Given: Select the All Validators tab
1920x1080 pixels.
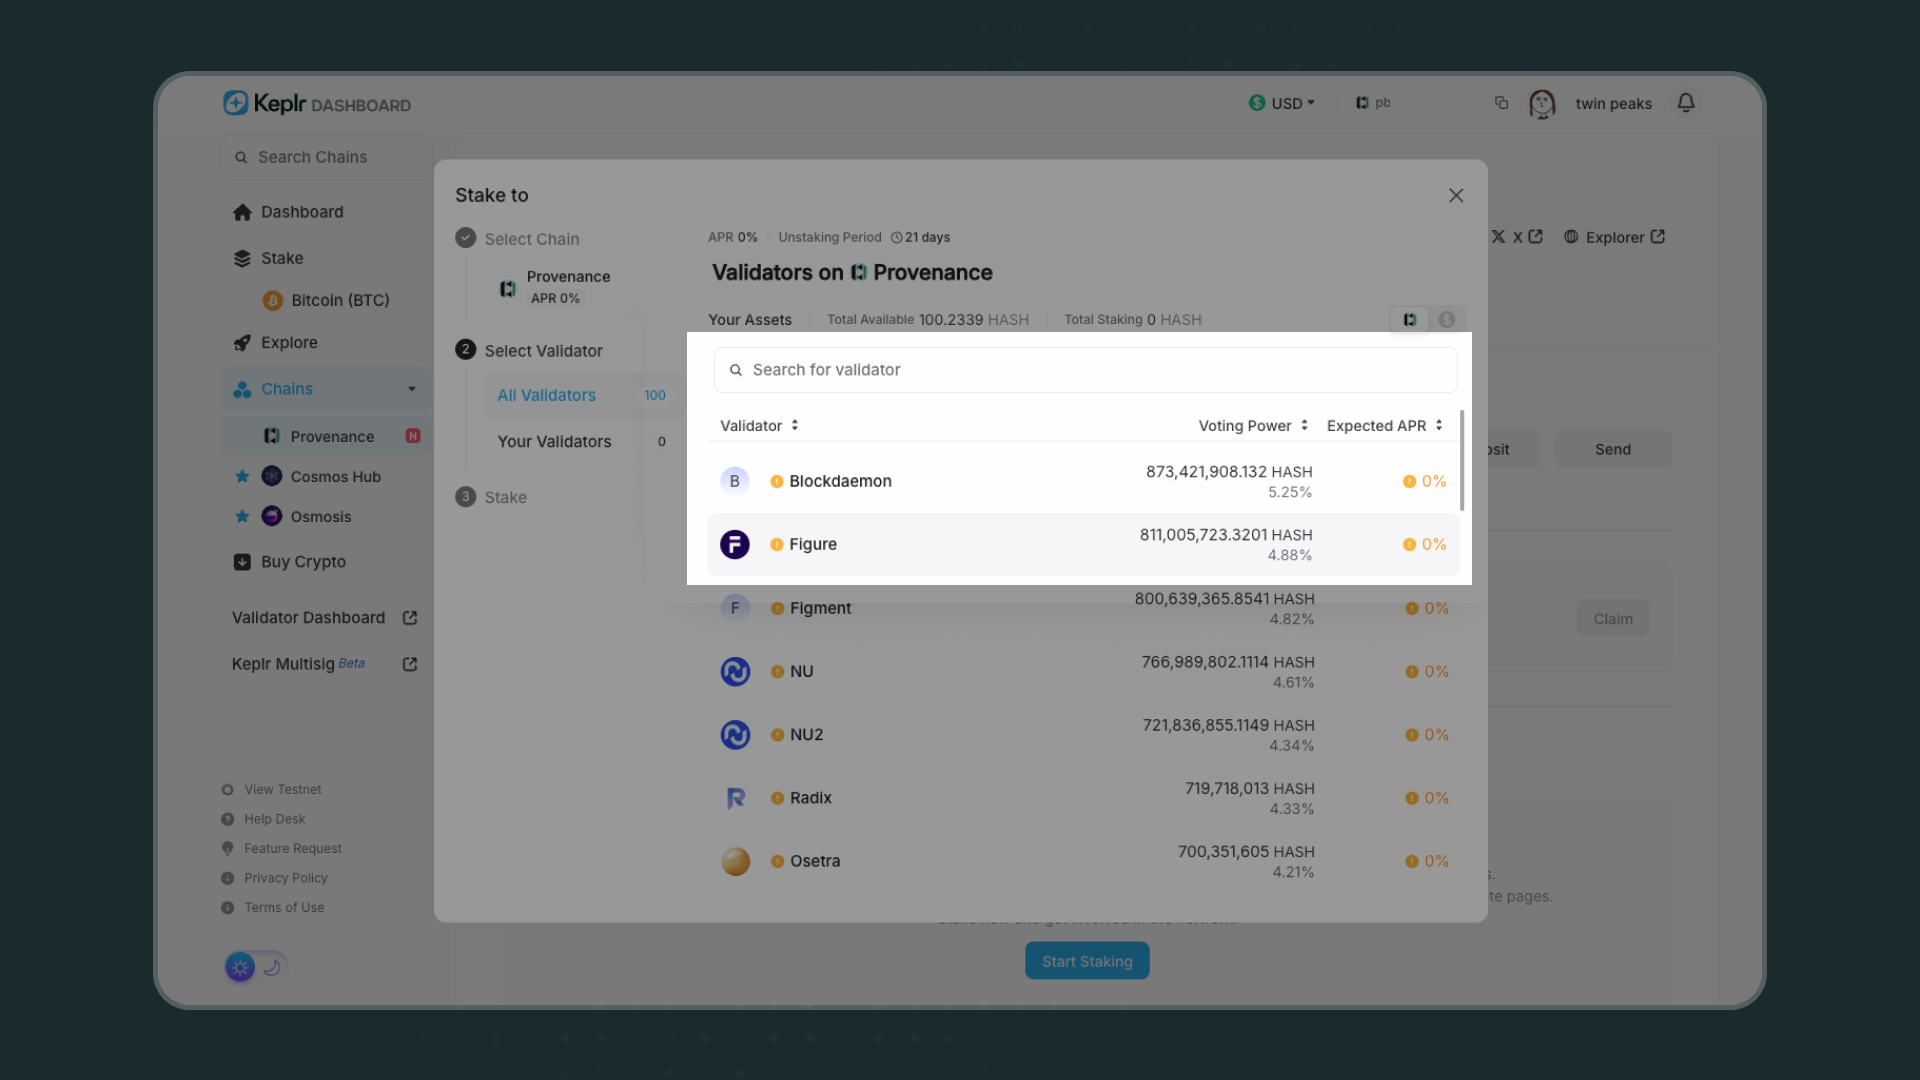Looking at the screenshot, I should [547, 395].
